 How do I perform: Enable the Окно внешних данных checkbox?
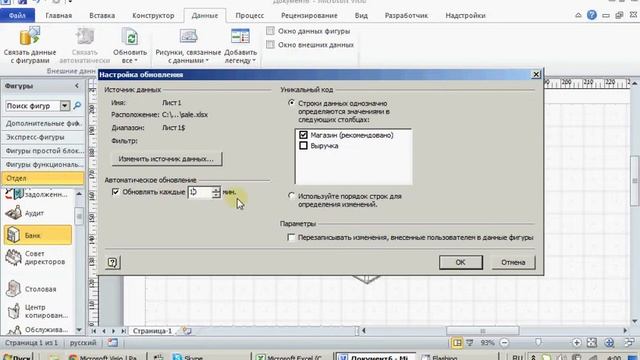click(270, 44)
